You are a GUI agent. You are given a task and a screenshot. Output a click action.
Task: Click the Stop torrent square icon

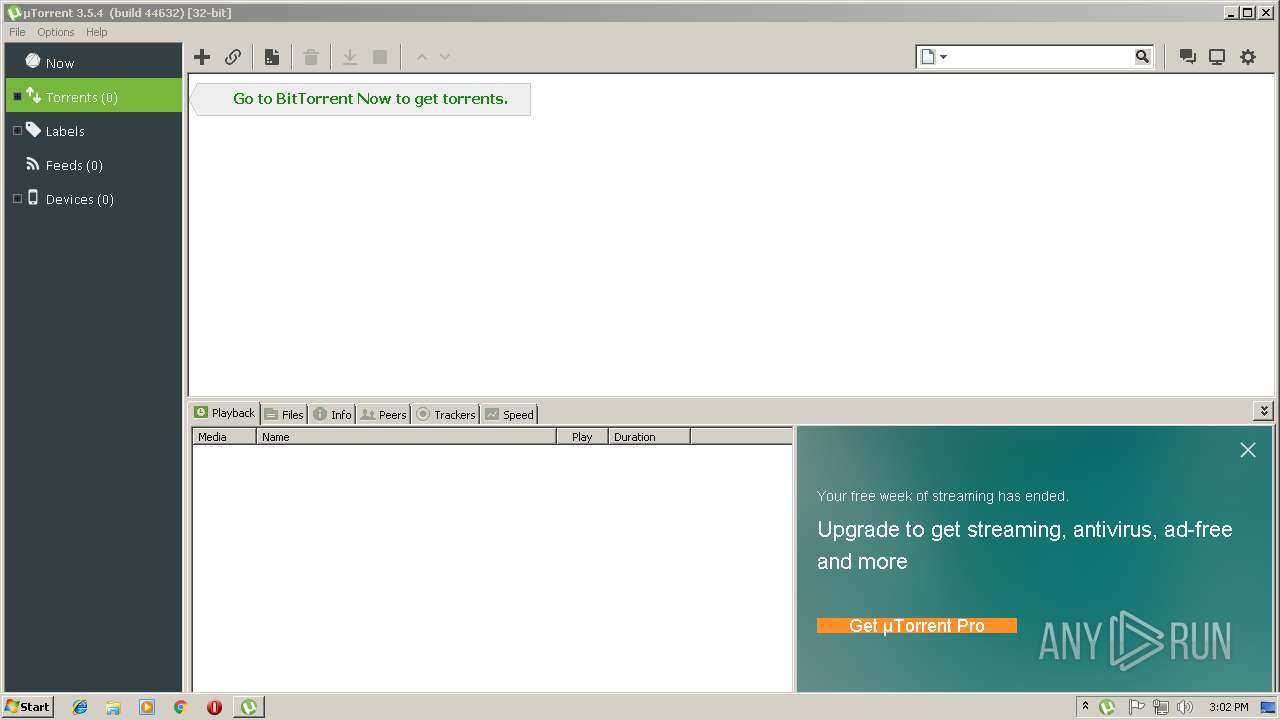(380, 57)
